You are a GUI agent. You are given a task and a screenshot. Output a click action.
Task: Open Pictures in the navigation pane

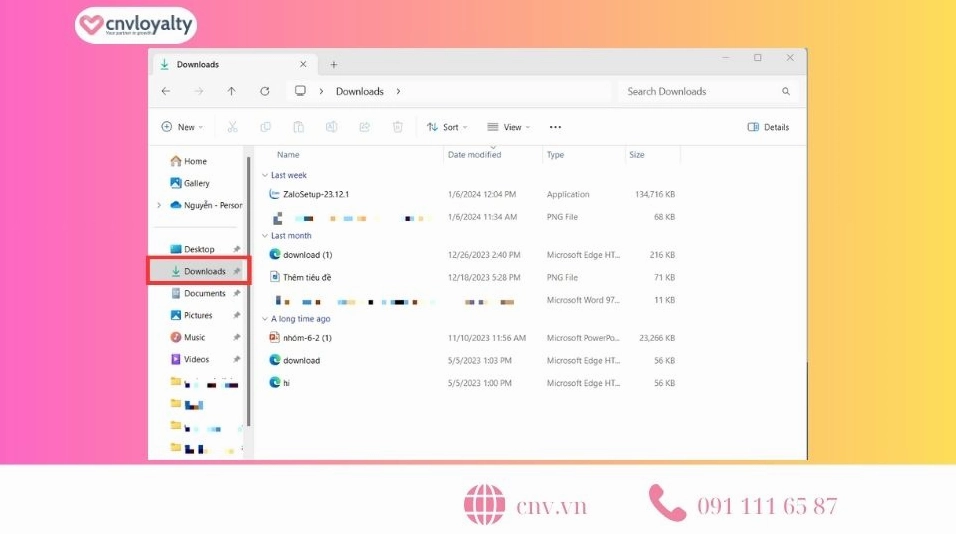[191, 315]
